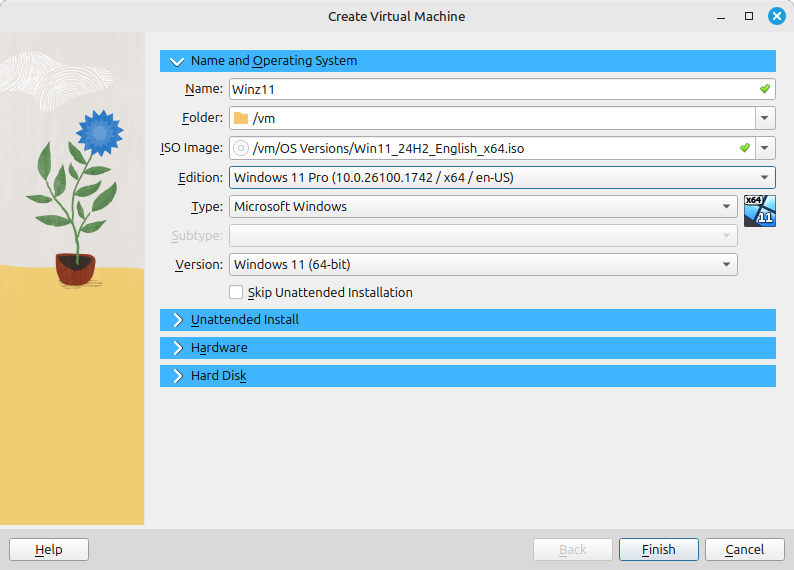Image resolution: width=794 pixels, height=570 pixels.
Task: Enable Skip Unattended Installation checkbox
Action: 236,293
